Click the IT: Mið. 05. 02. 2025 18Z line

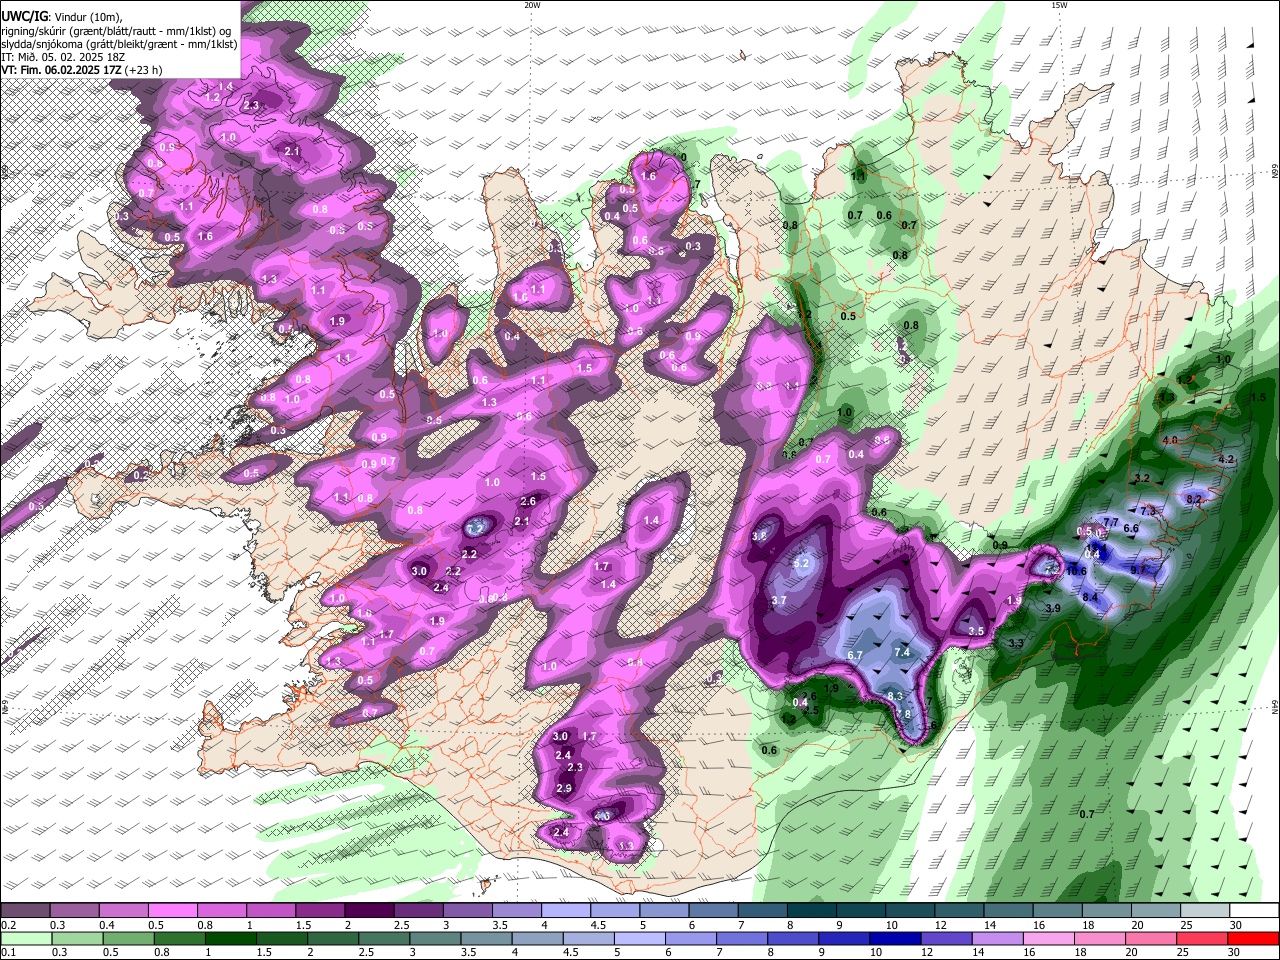pyautogui.click(x=63, y=57)
